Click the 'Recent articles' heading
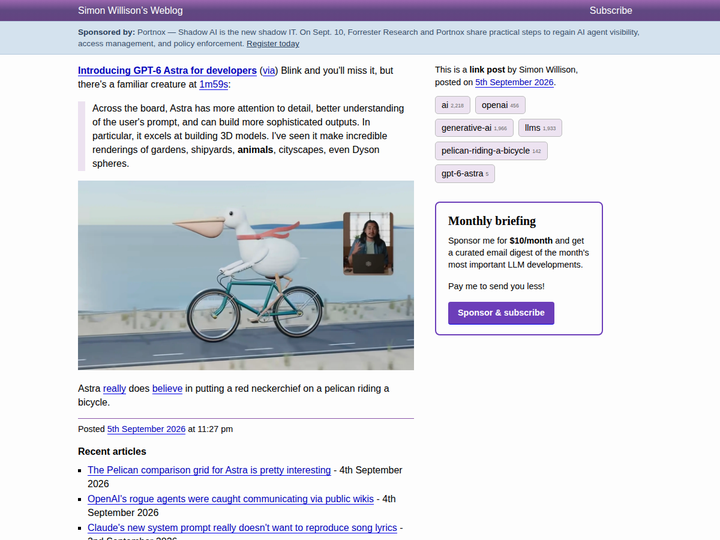 click(x=112, y=452)
